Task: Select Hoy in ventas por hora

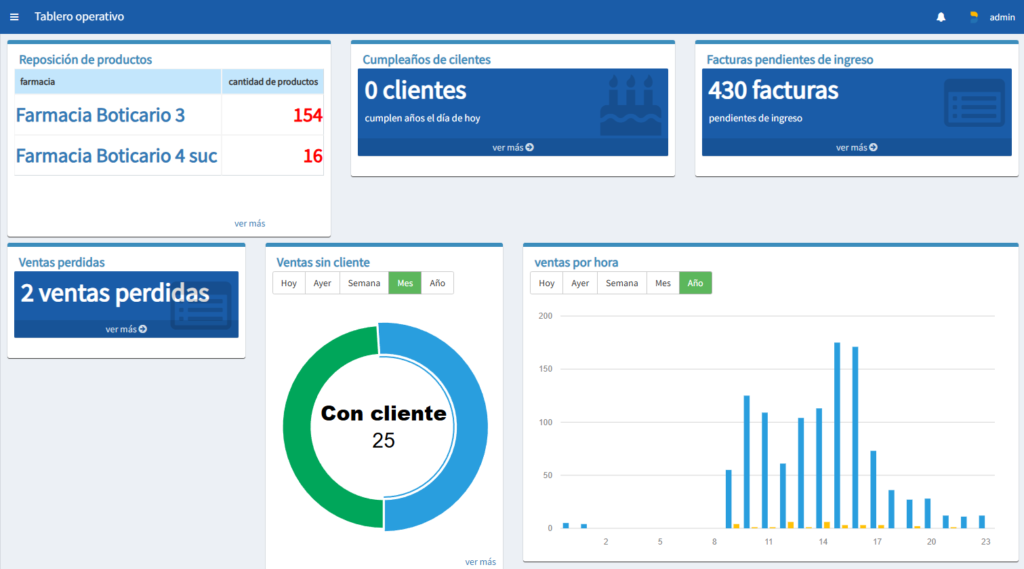Action: [x=546, y=283]
